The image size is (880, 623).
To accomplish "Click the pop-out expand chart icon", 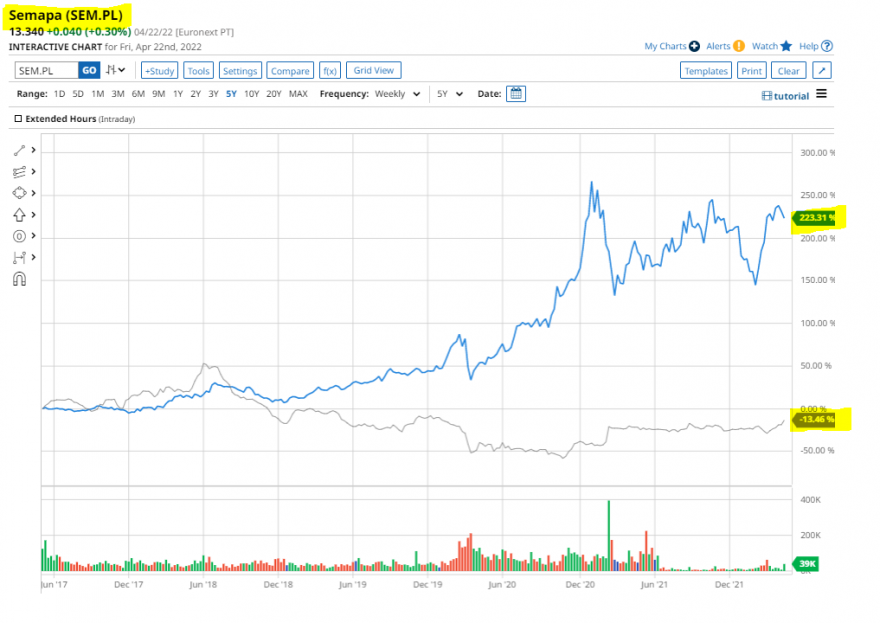I will [x=822, y=71].
